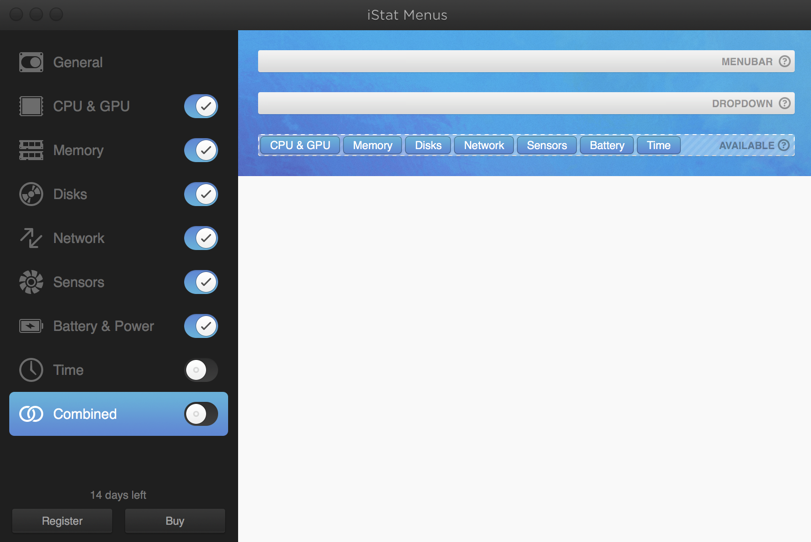This screenshot has height=542, width=811.
Task: Pick the Battery available chip
Action: tap(607, 145)
